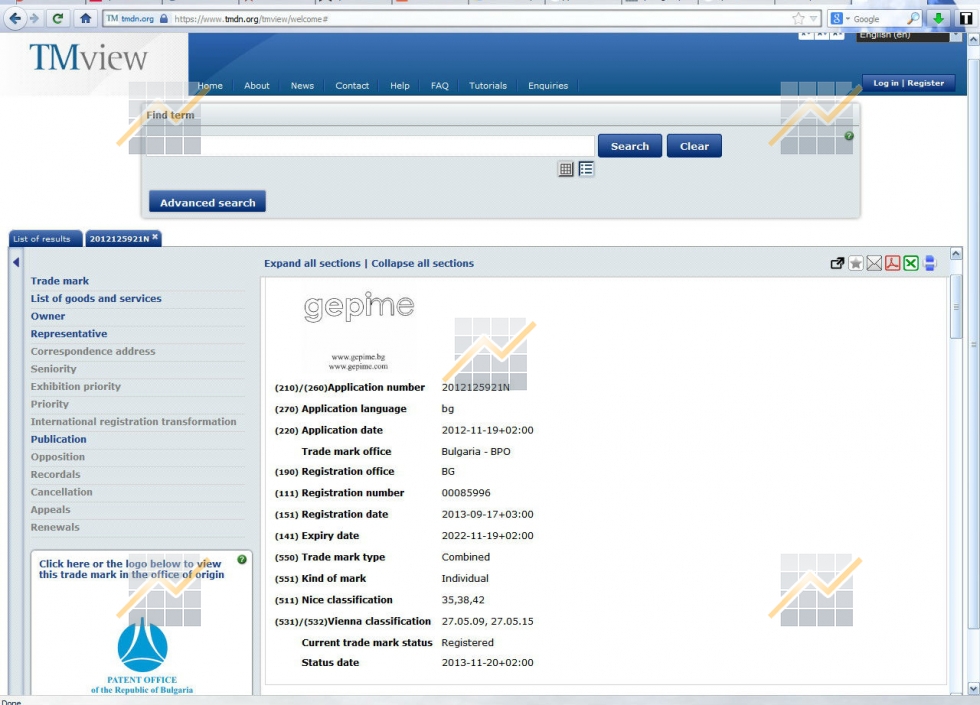
Task: Close the 2012125921N tab
Action: (155, 237)
